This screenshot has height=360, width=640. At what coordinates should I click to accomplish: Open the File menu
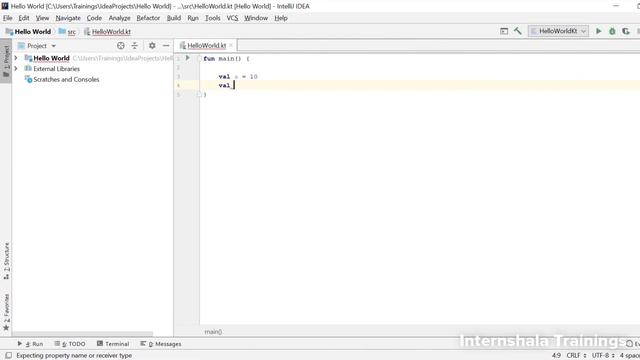[7, 18]
